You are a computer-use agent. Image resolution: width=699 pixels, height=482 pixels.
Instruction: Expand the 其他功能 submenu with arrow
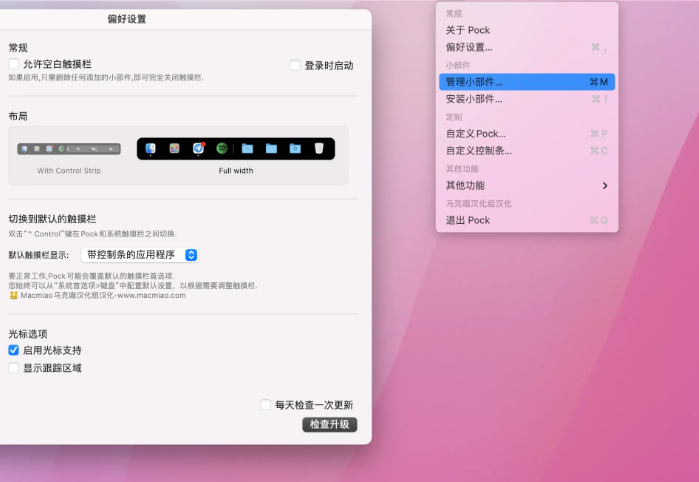[527, 185]
